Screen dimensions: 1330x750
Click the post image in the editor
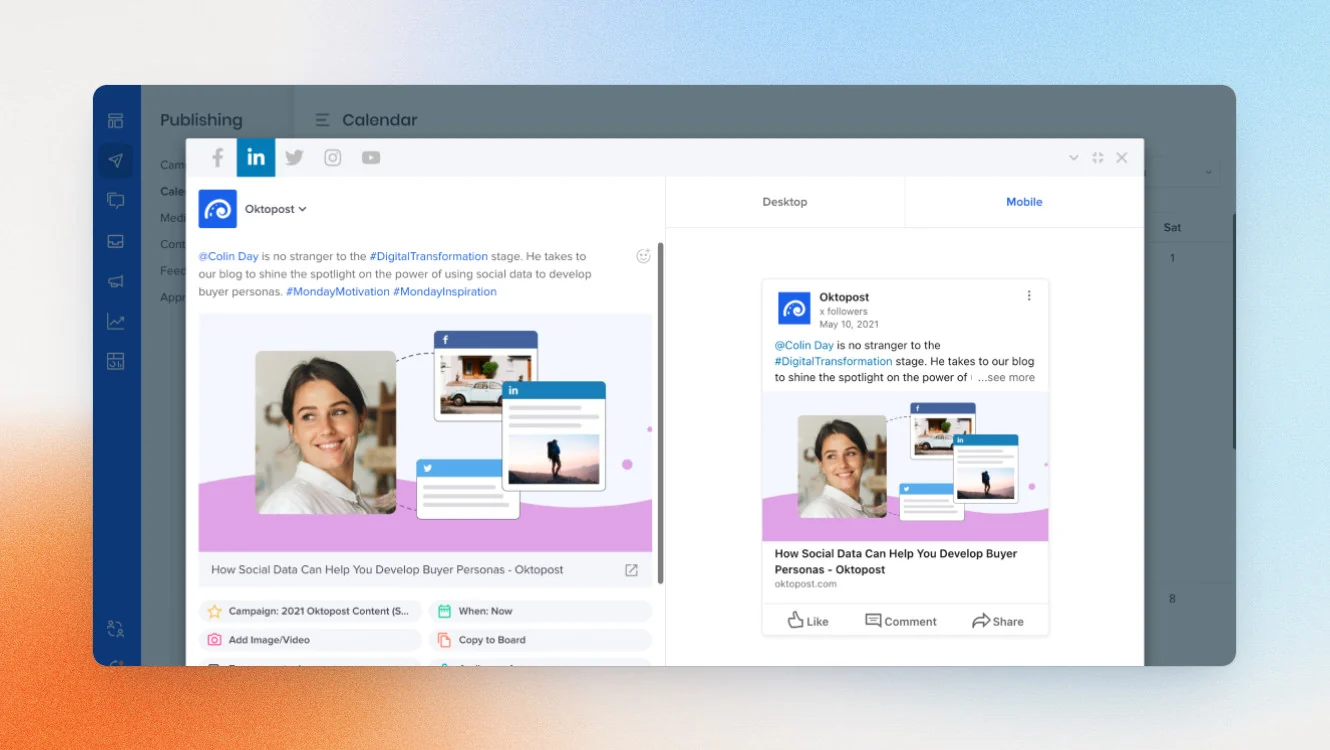(x=425, y=433)
